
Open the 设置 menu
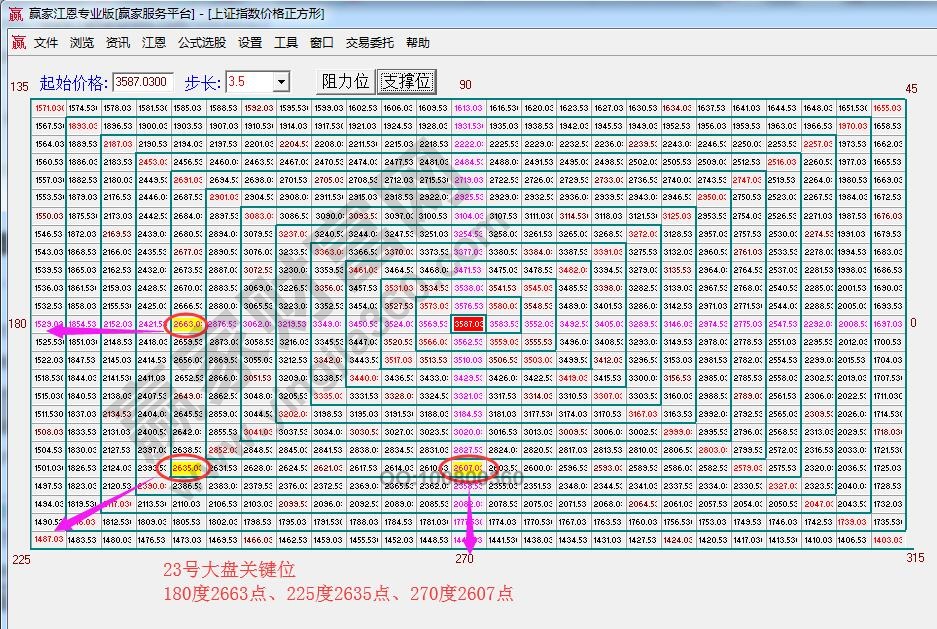pos(248,42)
